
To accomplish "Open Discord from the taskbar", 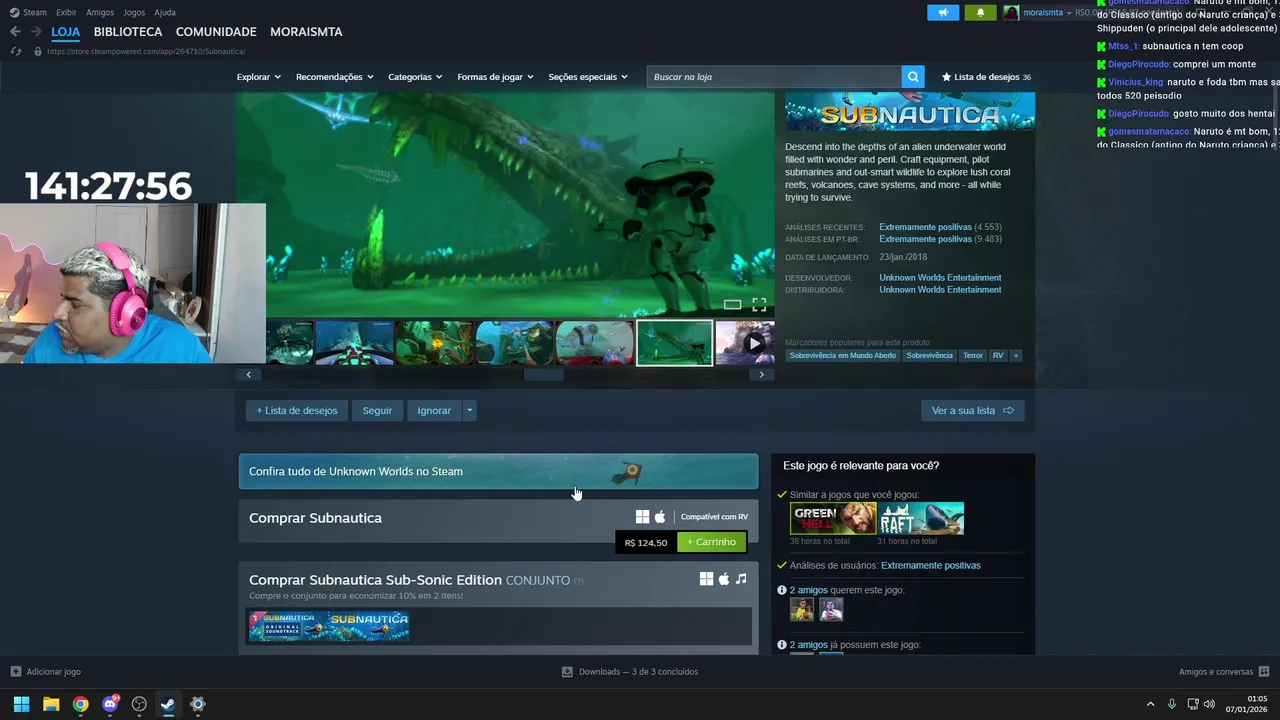I will [x=110, y=704].
